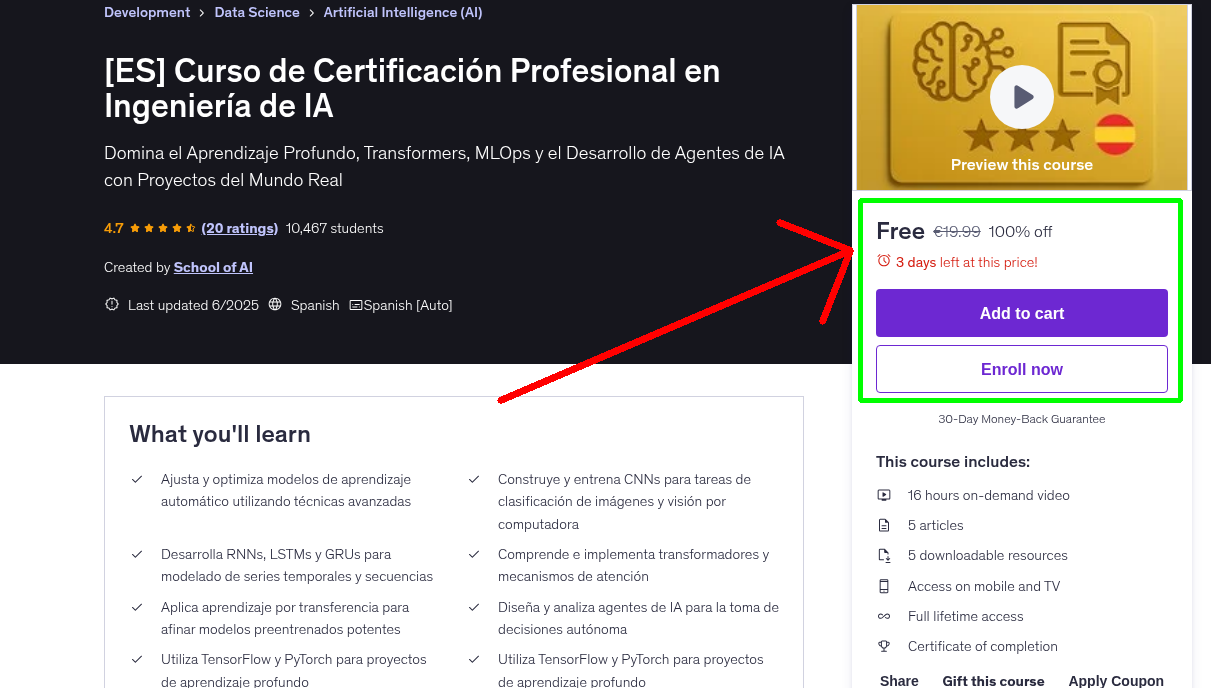Click the certificate trophy icon
This screenshot has height=688, width=1211.
pyautogui.click(x=884, y=646)
